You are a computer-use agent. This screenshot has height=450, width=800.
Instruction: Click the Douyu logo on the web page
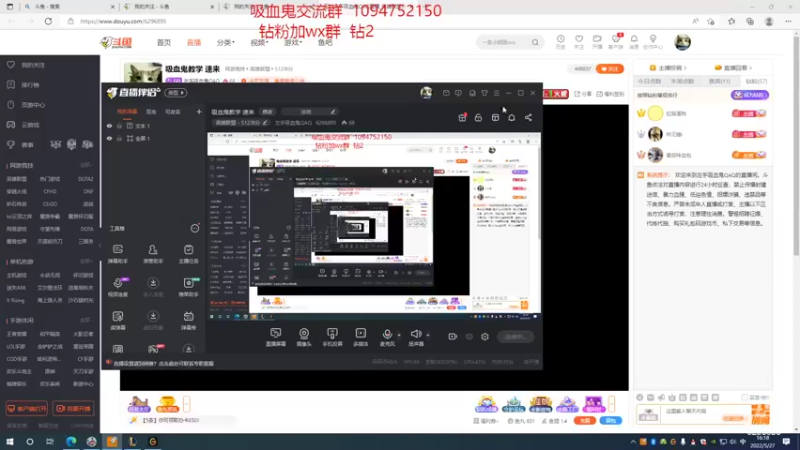pyautogui.click(x=116, y=42)
